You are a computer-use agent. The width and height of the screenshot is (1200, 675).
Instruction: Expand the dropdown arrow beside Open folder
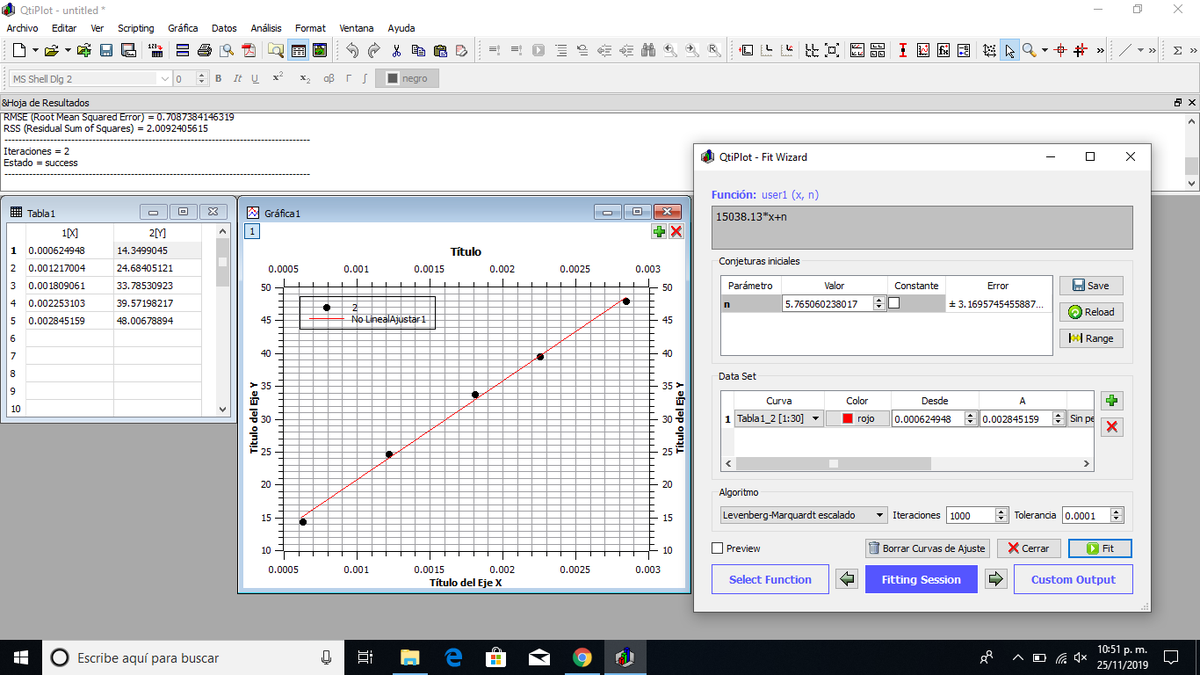point(67,50)
